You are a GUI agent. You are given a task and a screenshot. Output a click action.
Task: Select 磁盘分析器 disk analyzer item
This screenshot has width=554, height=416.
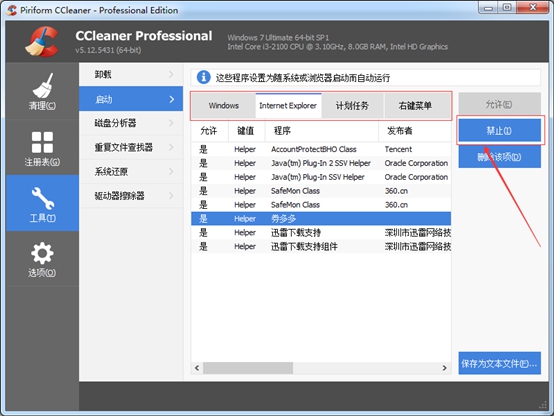tap(131, 123)
